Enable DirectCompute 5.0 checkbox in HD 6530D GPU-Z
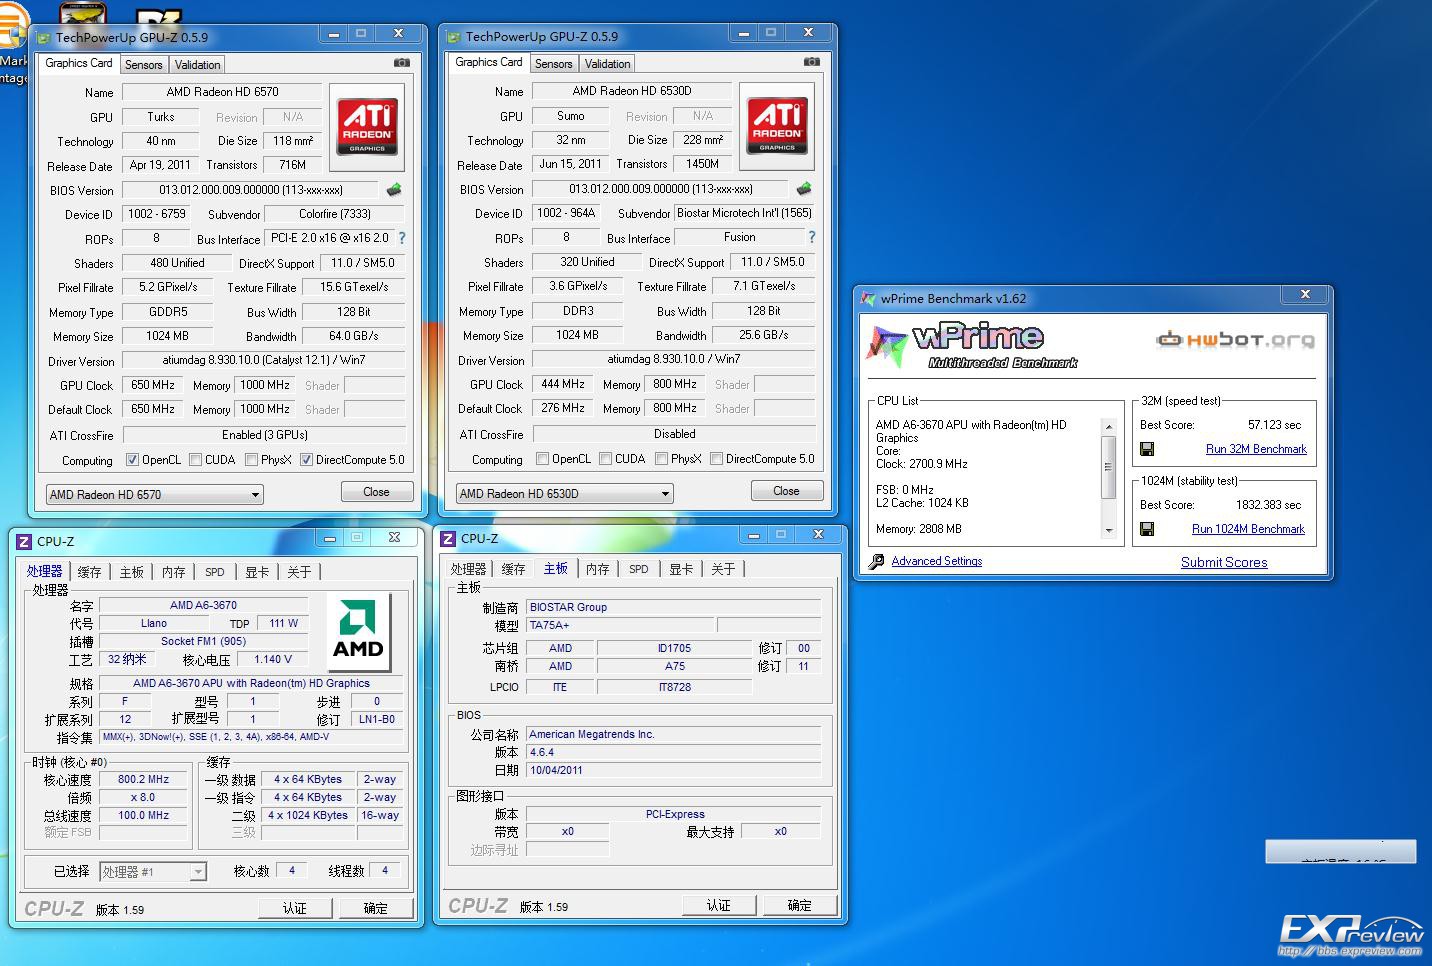 coord(716,459)
